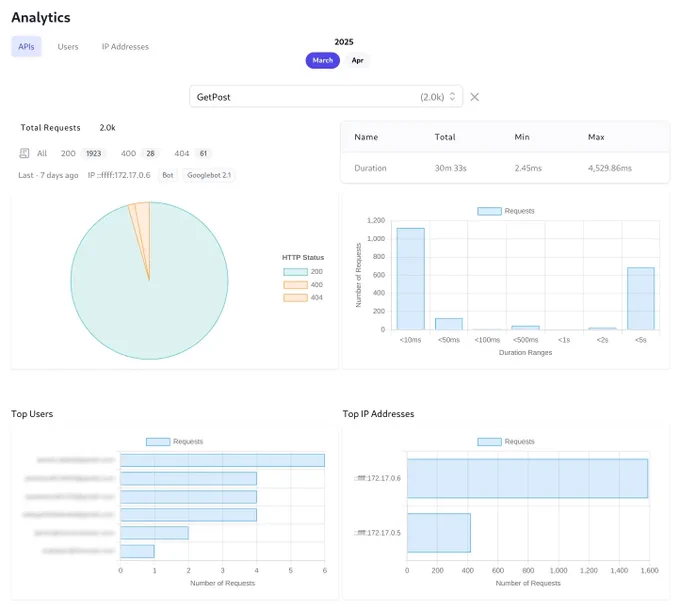Click the Bot tag
680x610 pixels.
[x=168, y=175]
